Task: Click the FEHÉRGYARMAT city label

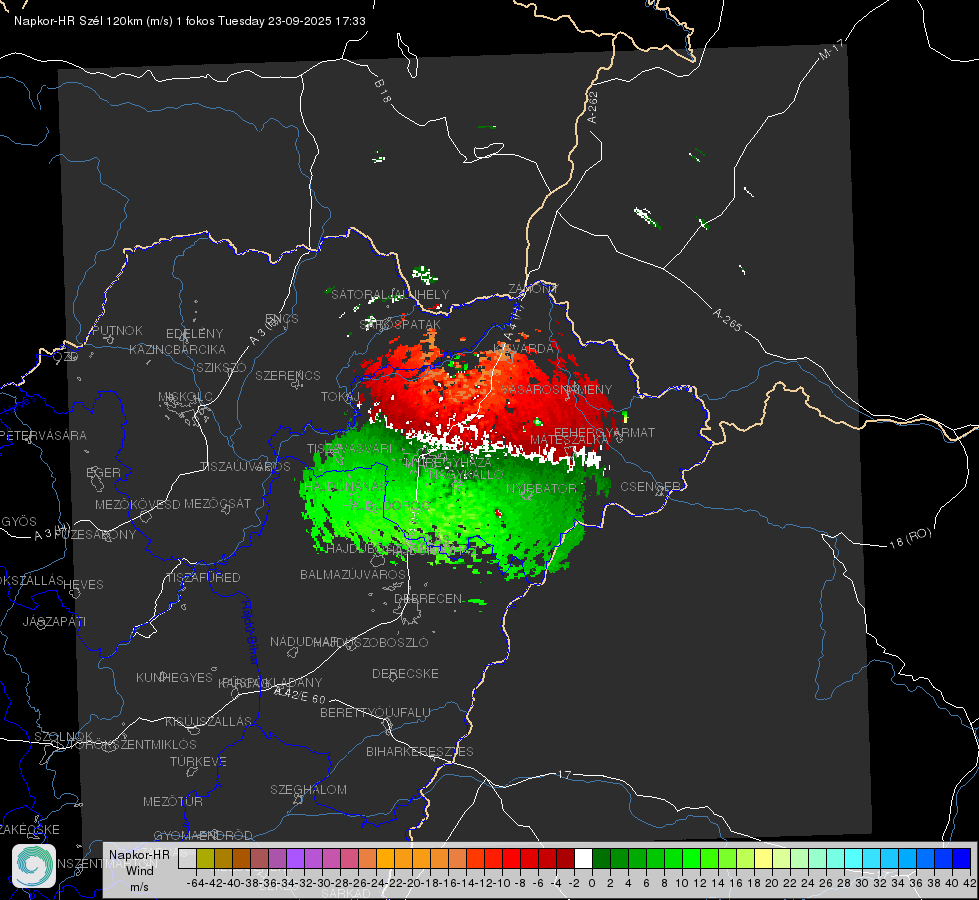Action: pyautogui.click(x=604, y=432)
